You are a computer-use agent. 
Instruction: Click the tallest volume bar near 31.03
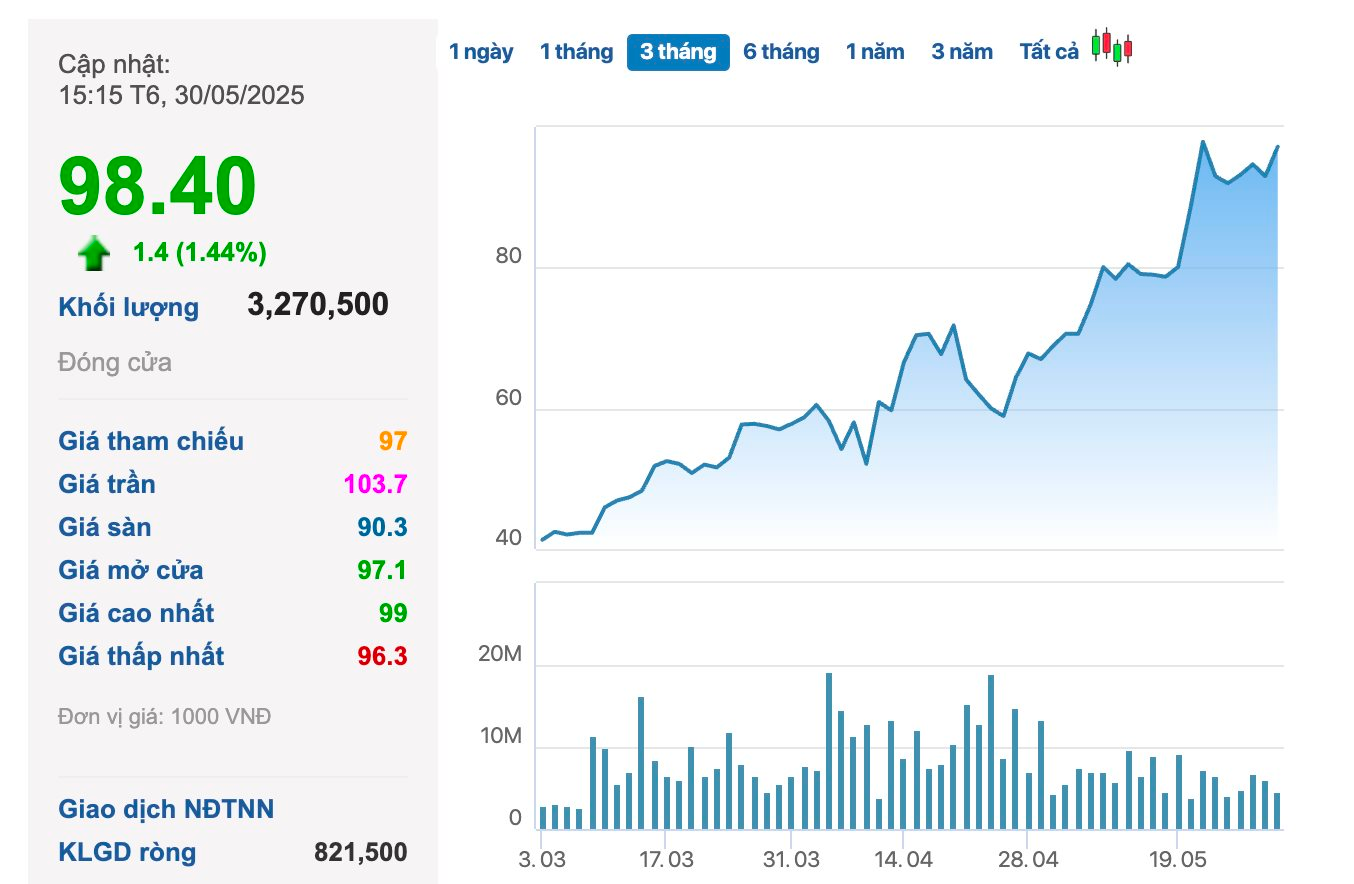(829, 751)
